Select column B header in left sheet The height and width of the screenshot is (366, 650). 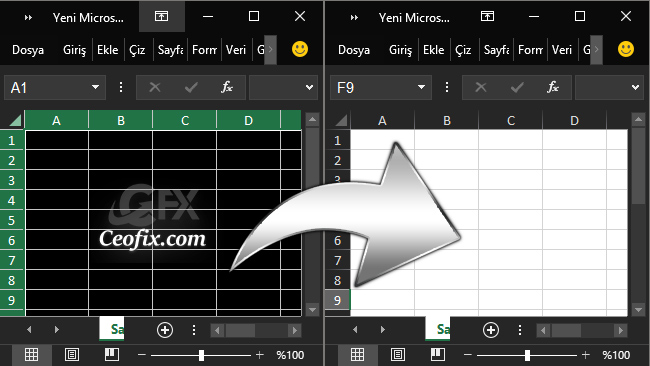coord(121,120)
